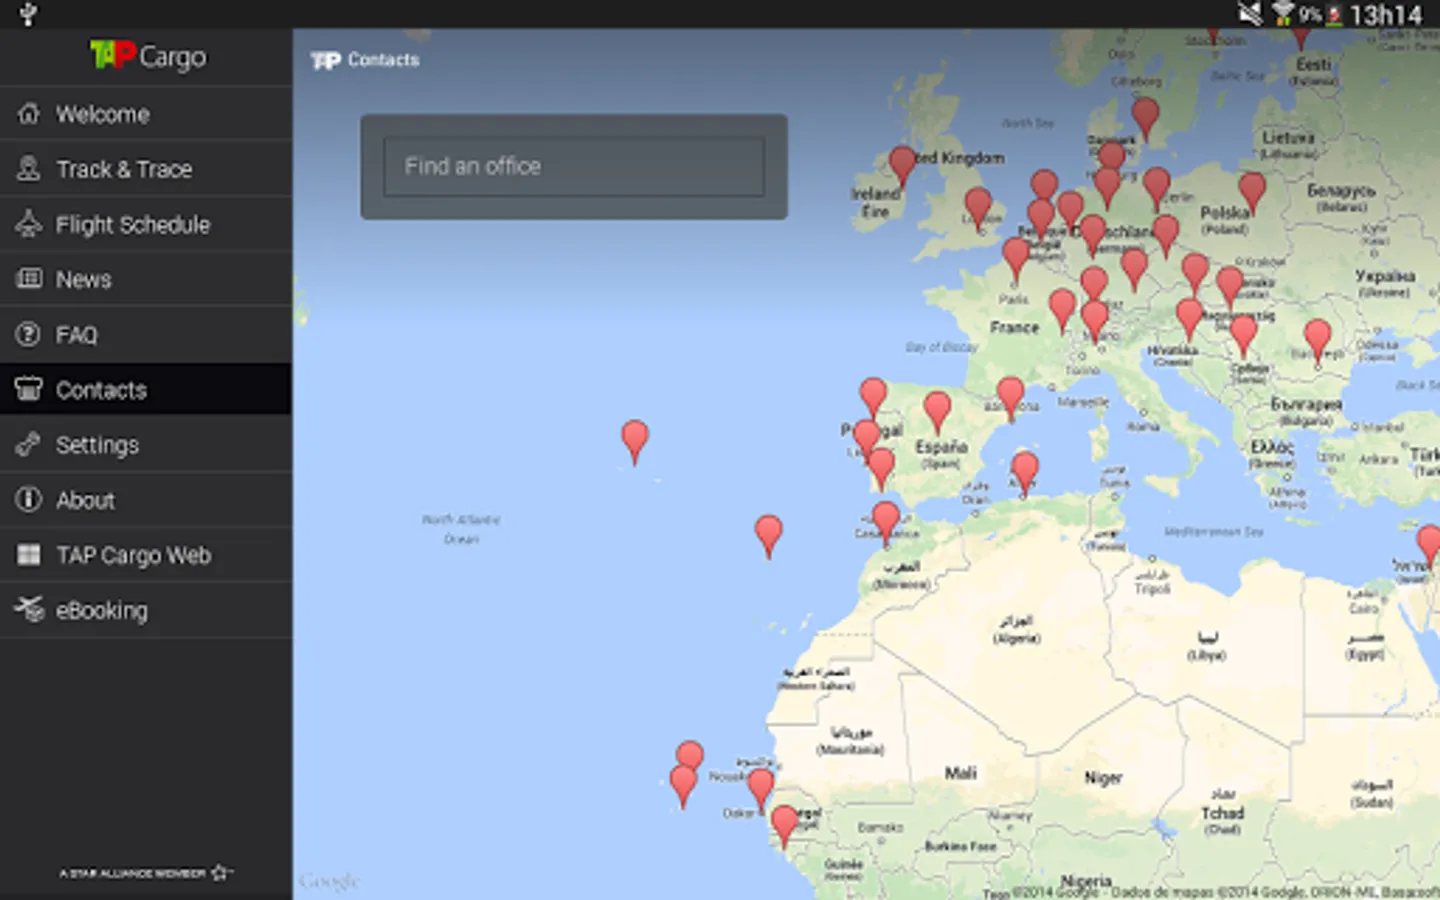The height and width of the screenshot is (900, 1440).
Task: Open Track & Trace menu item
Action: 146,169
